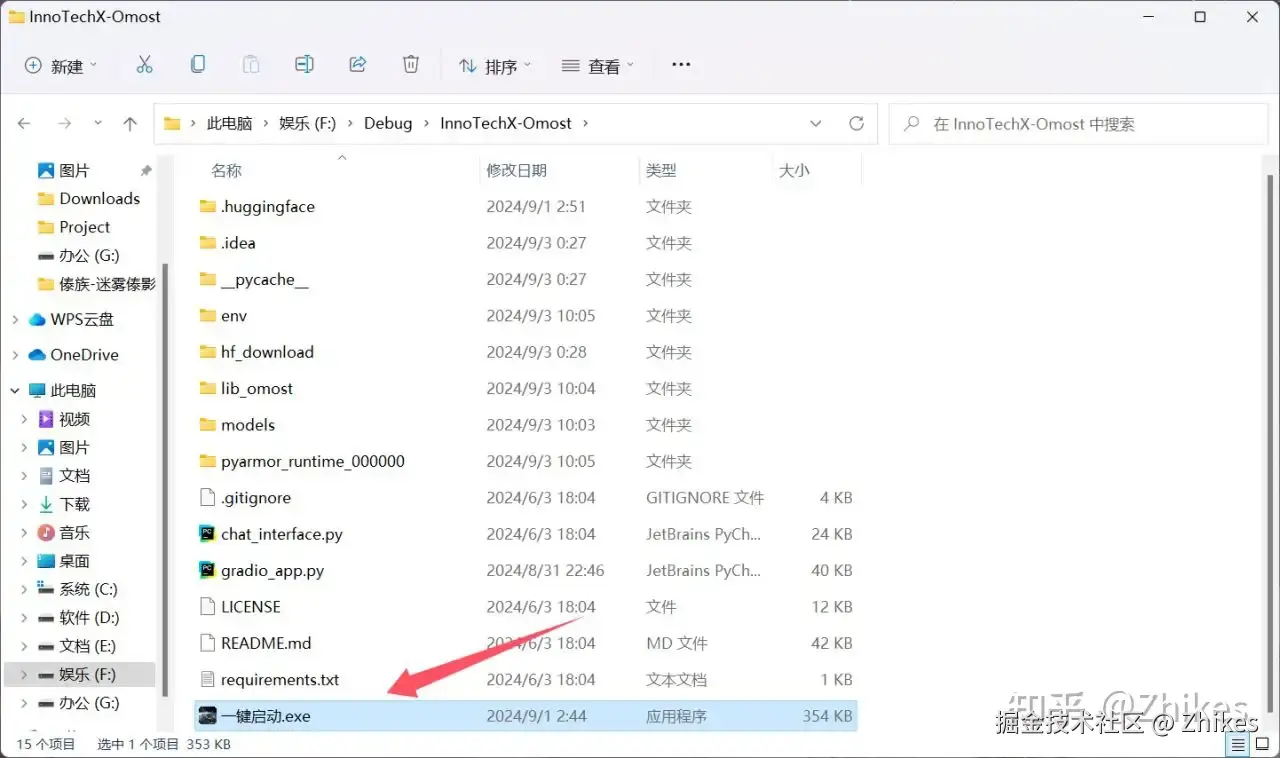The height and width of the screenshot is (758, 1280).
Task: Open 软件 (D:) drive in sidebar
Action: click(80, 618)
